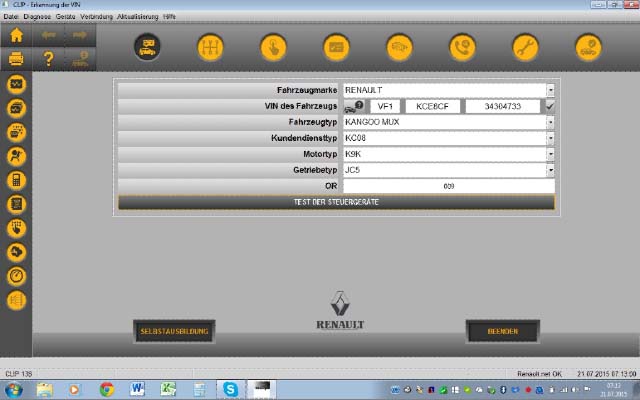Open the Motortyp dropdown arrow
Viewport: 640px width, 400px height.
(x=550, y=154)
